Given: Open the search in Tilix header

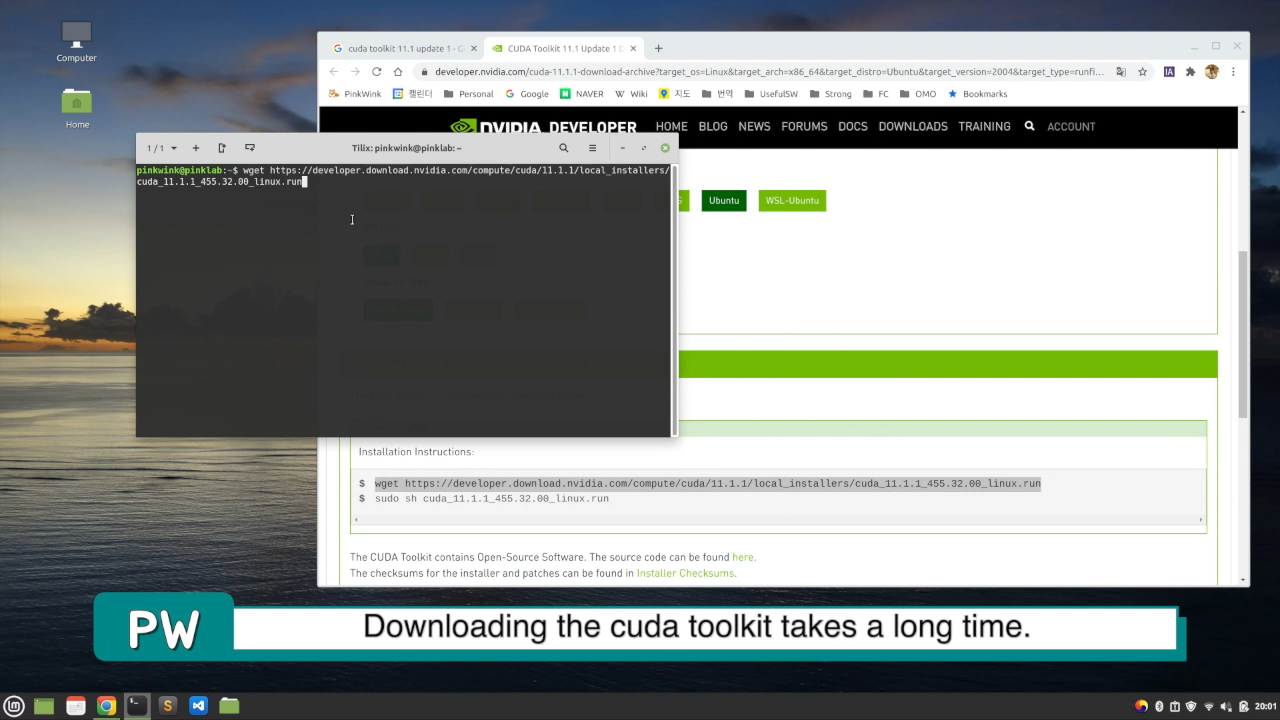Looking at the screenshot, I should point(564,148).
